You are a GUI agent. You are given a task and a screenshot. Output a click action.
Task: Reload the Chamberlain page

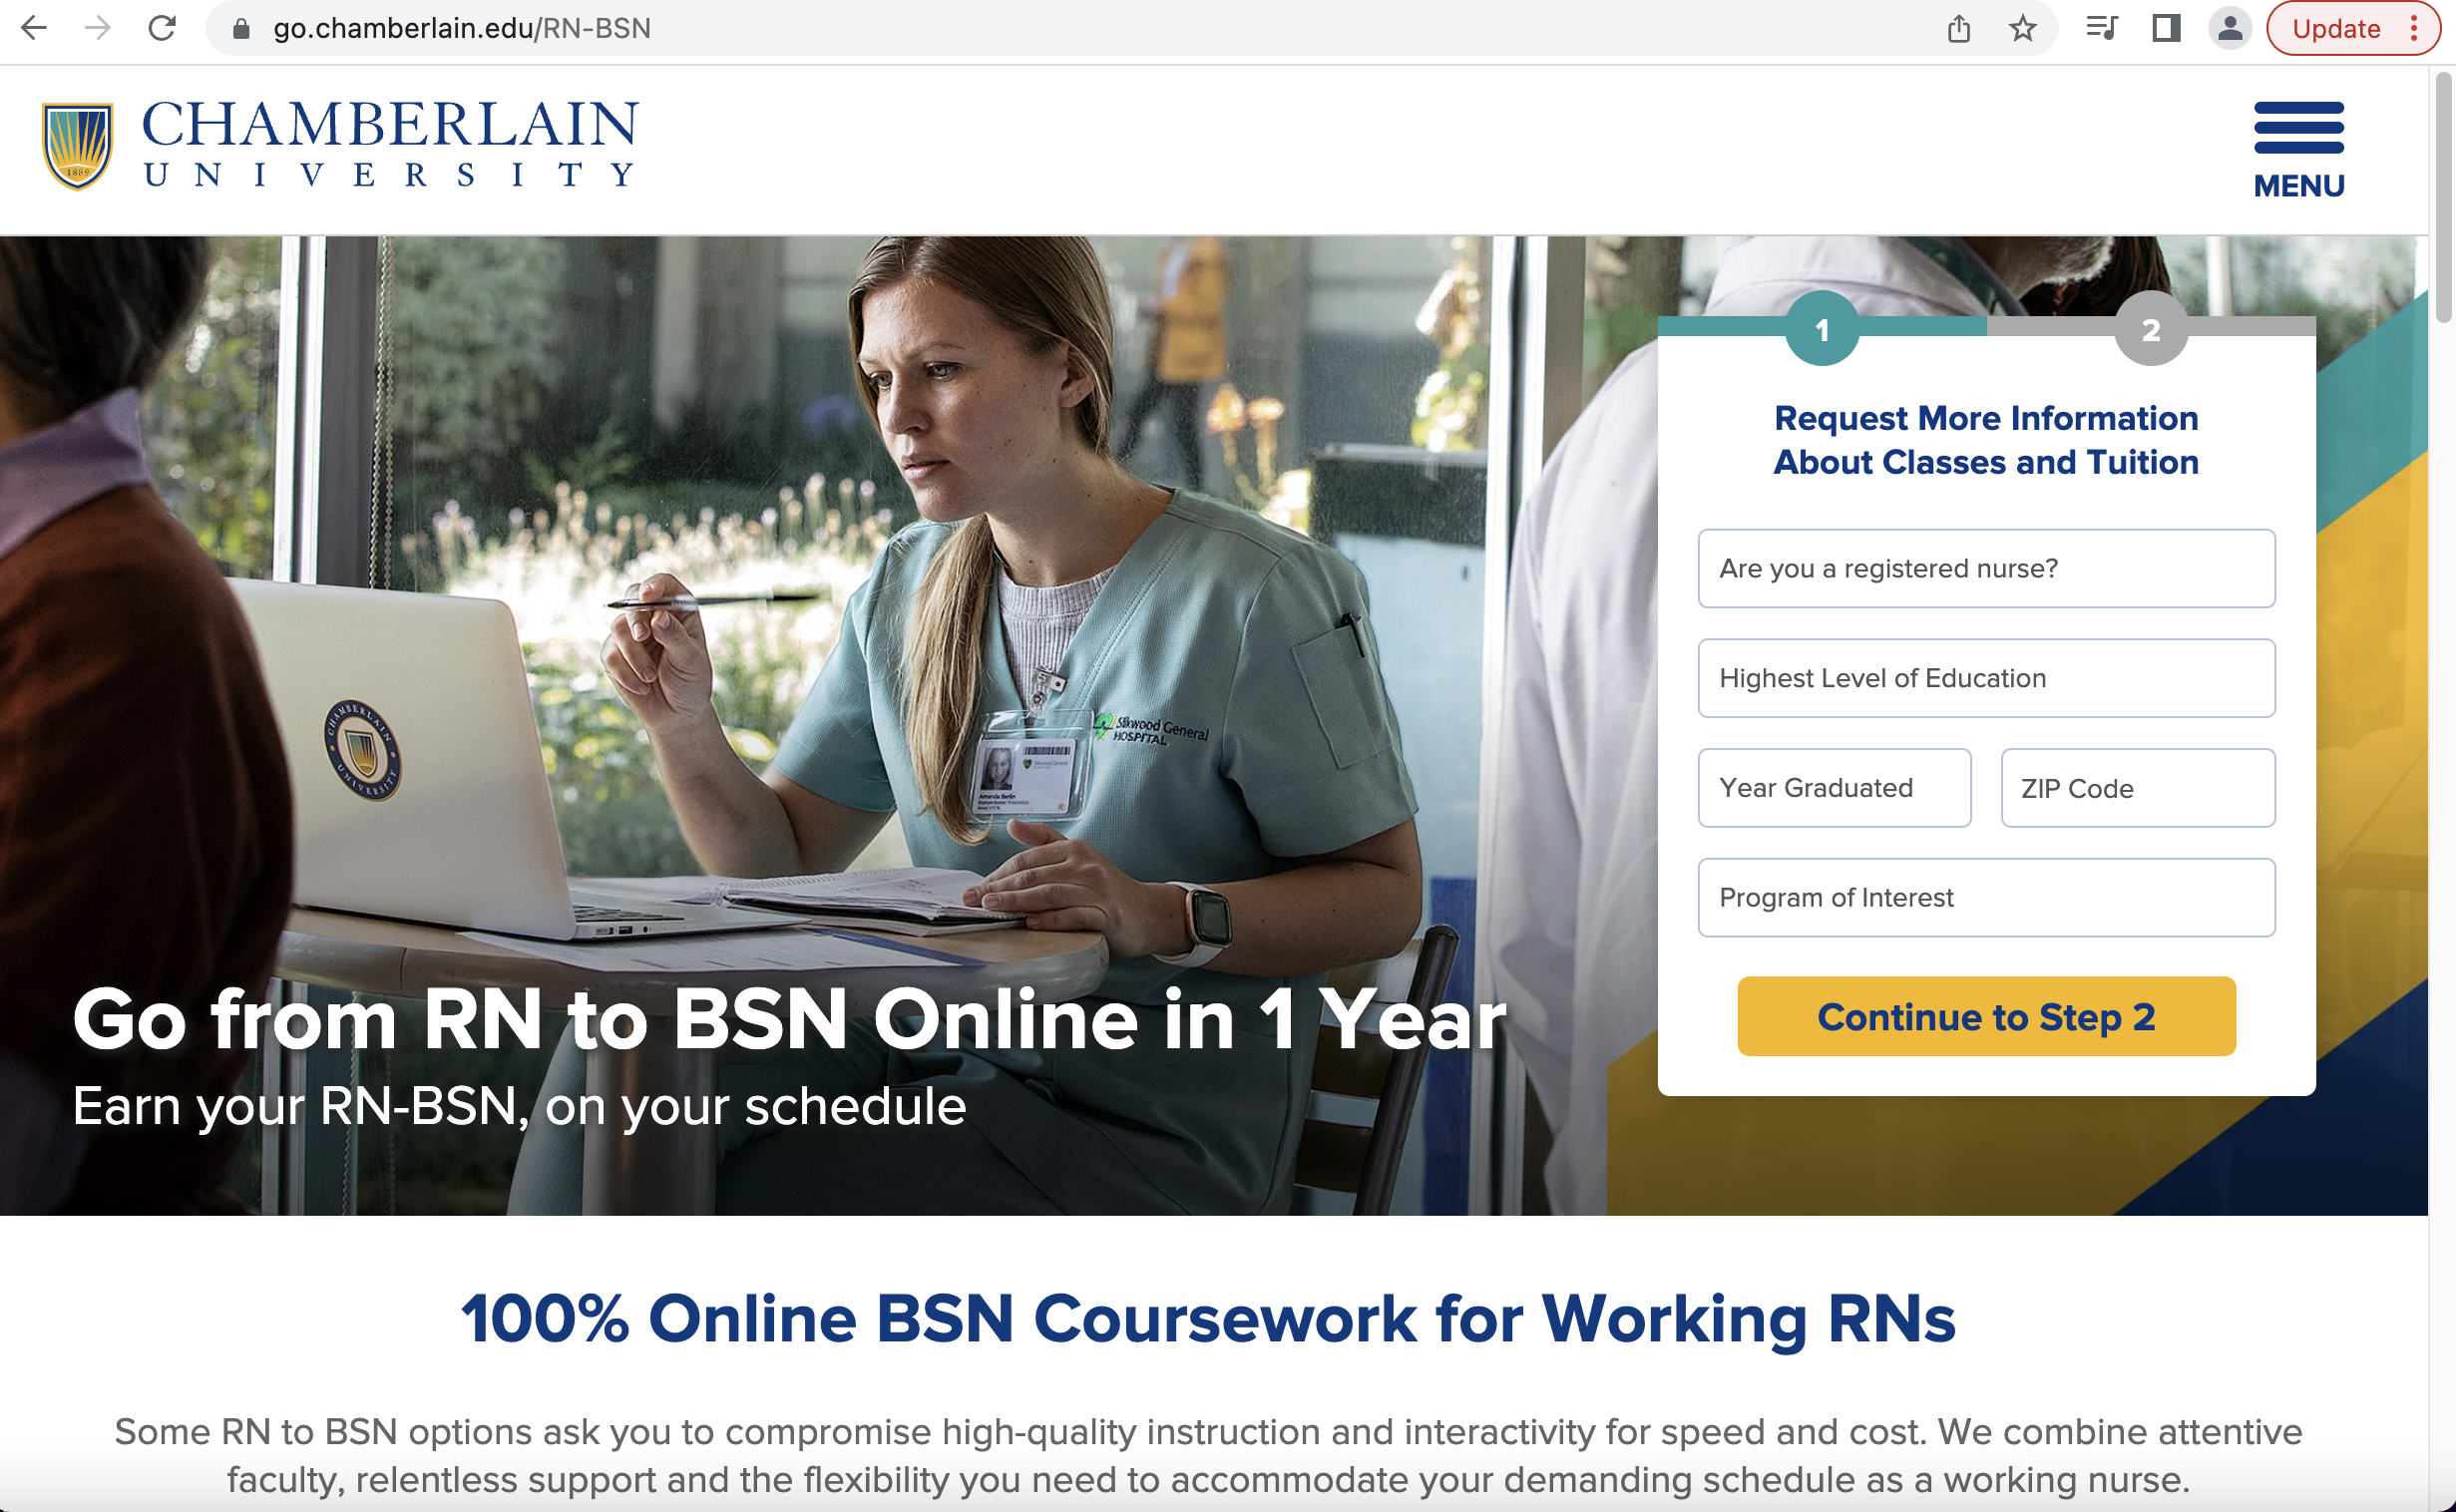click(162, 28)
